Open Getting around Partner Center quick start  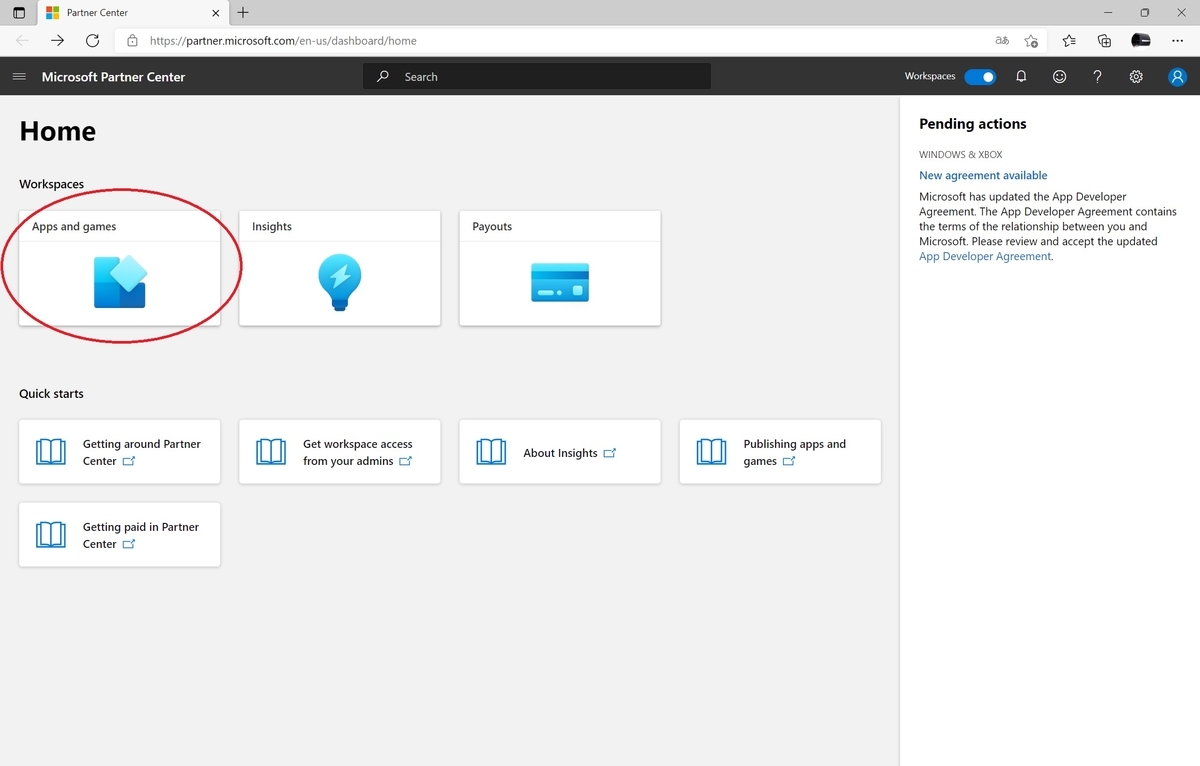pos(120,452)
